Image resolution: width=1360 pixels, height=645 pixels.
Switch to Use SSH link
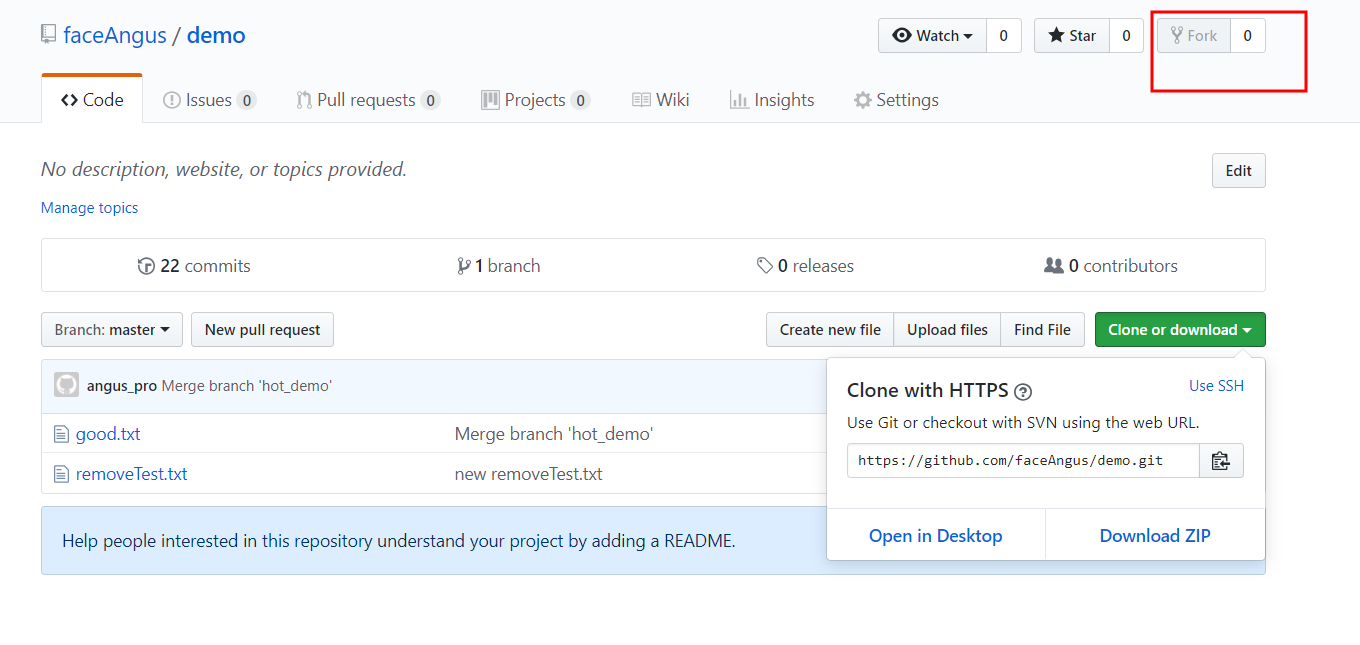[x=1216, y=386]
